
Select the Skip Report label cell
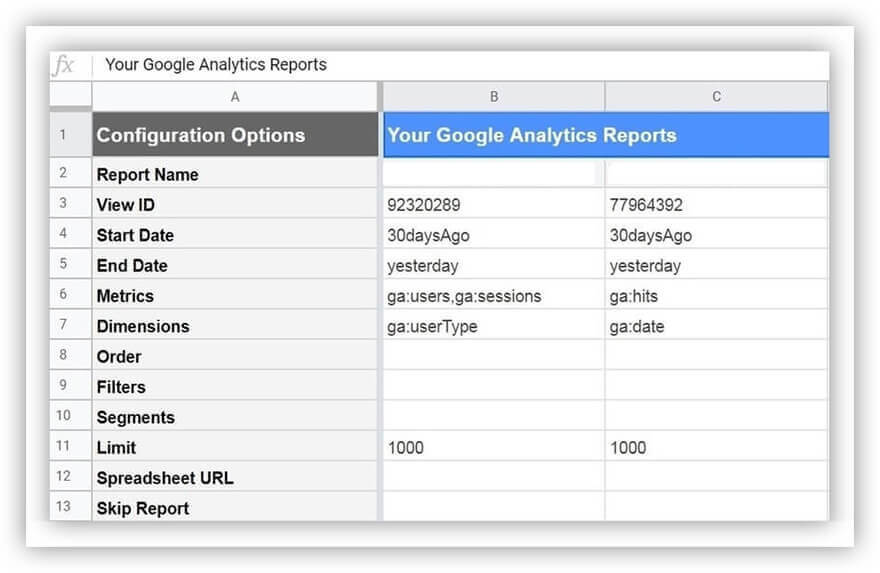pyautogui.click(x=235, y=507)
